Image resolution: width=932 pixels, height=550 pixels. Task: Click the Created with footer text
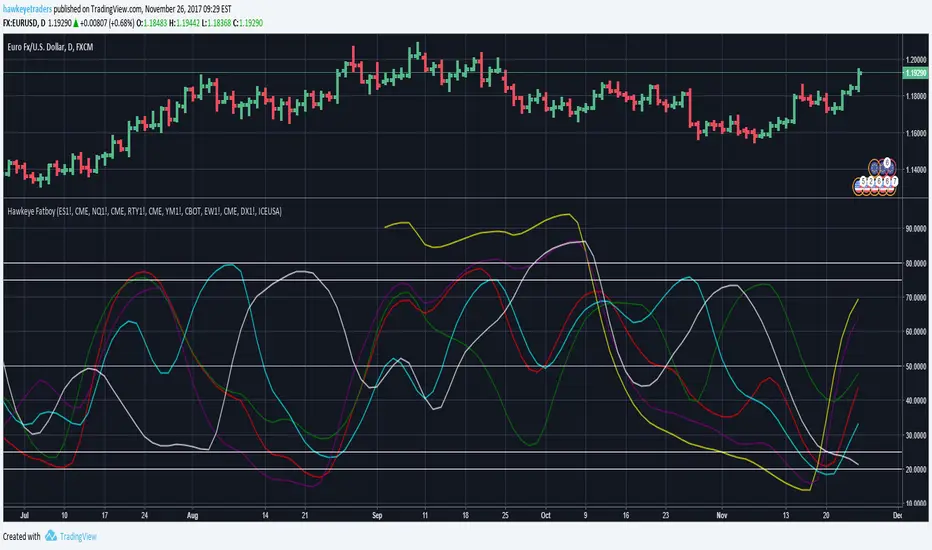21,536
